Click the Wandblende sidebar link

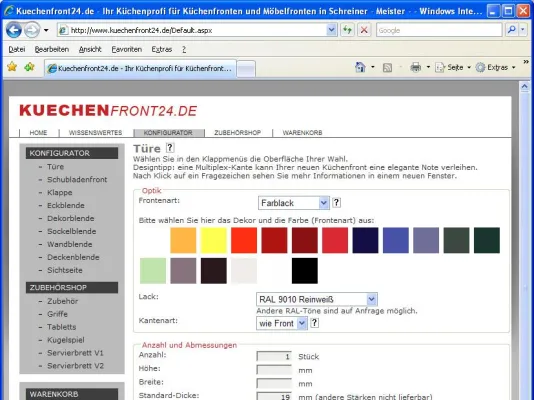pyautogui.click(x=69, y=244)
